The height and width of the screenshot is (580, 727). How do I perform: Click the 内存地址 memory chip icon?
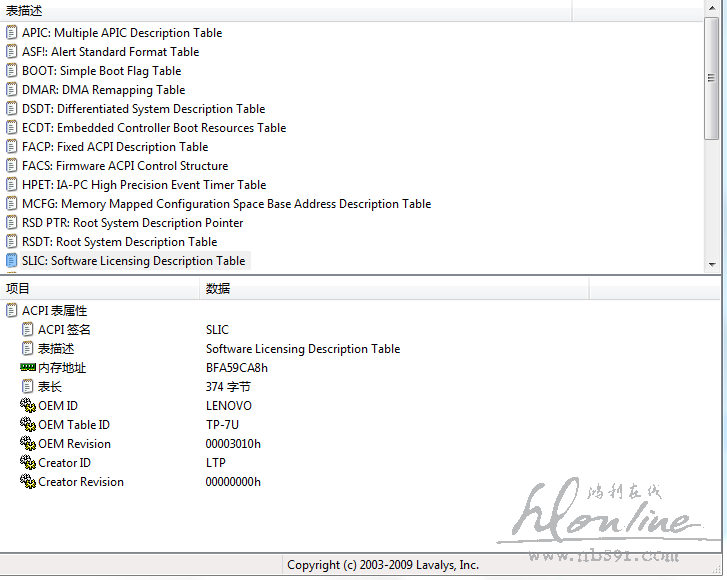[x=28, y=368]
